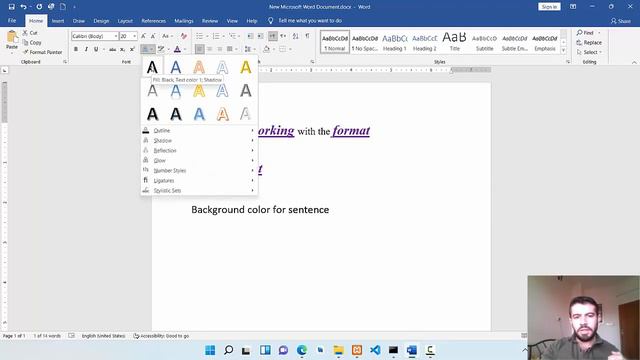Click the Share button
Viewport: 640px width, 360px height.
620,21
